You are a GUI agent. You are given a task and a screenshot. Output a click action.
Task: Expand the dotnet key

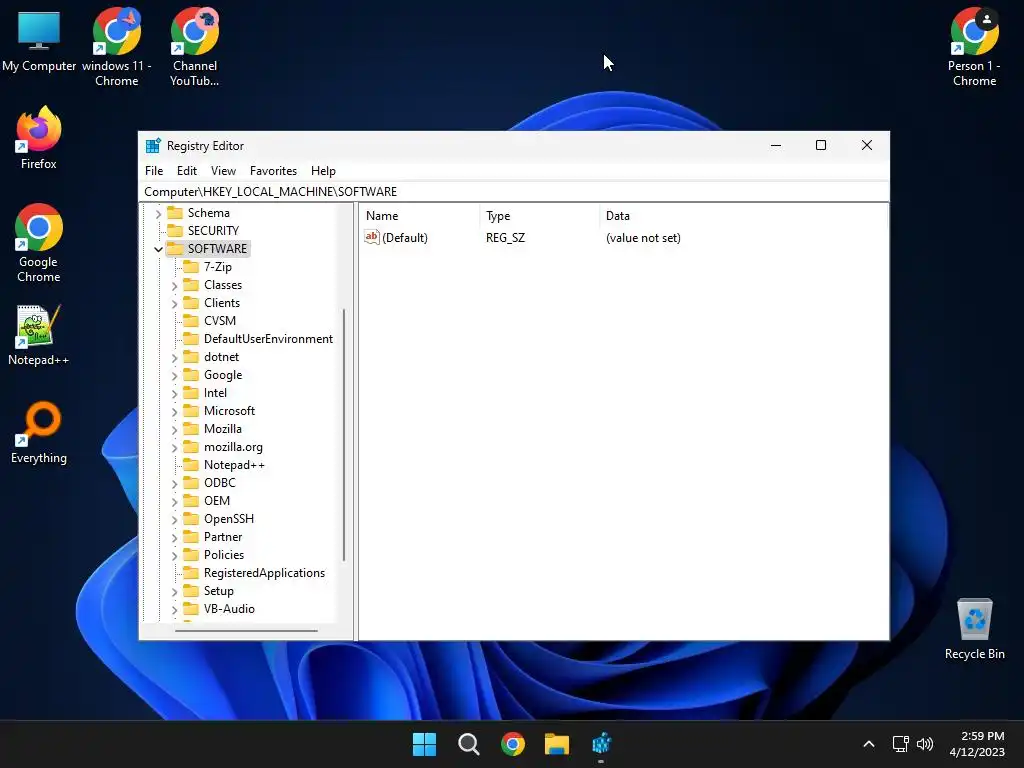point(174,357)
